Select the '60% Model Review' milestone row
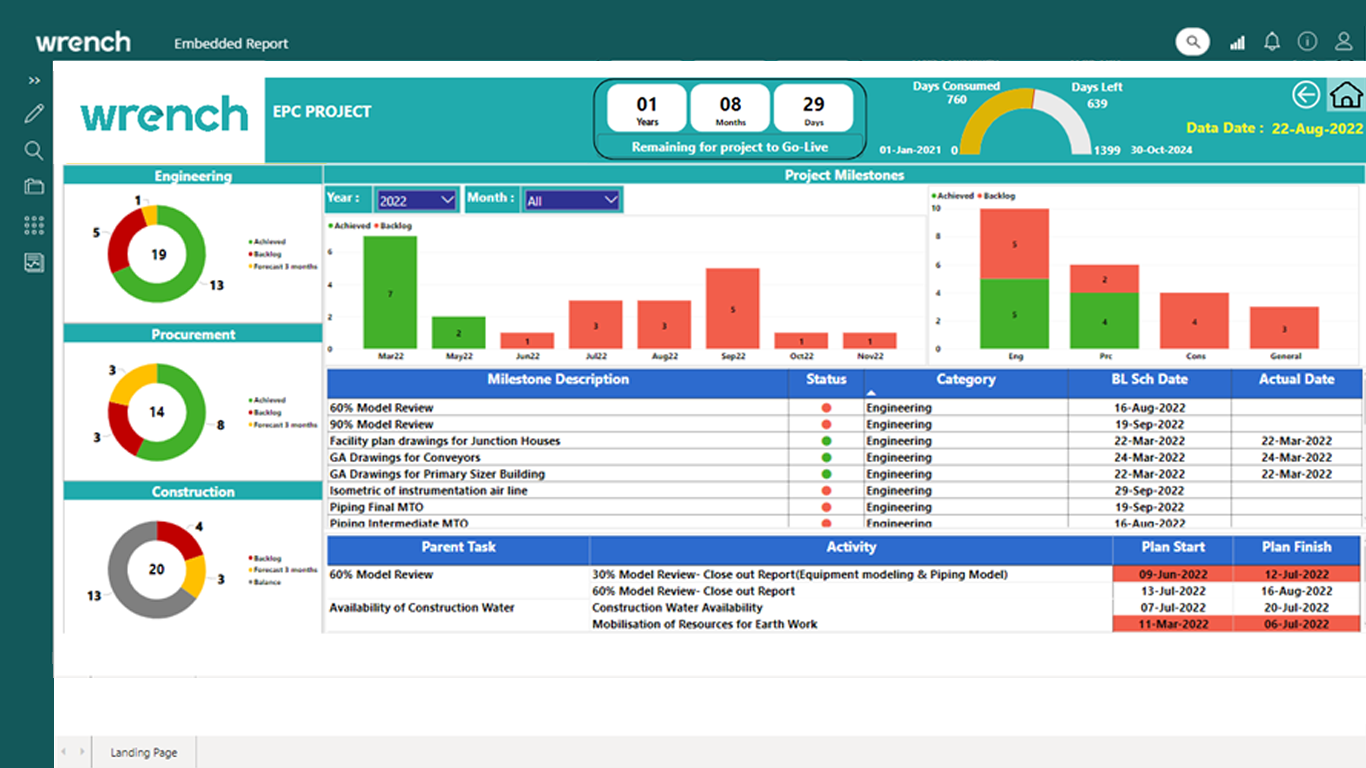 point(845,408)
